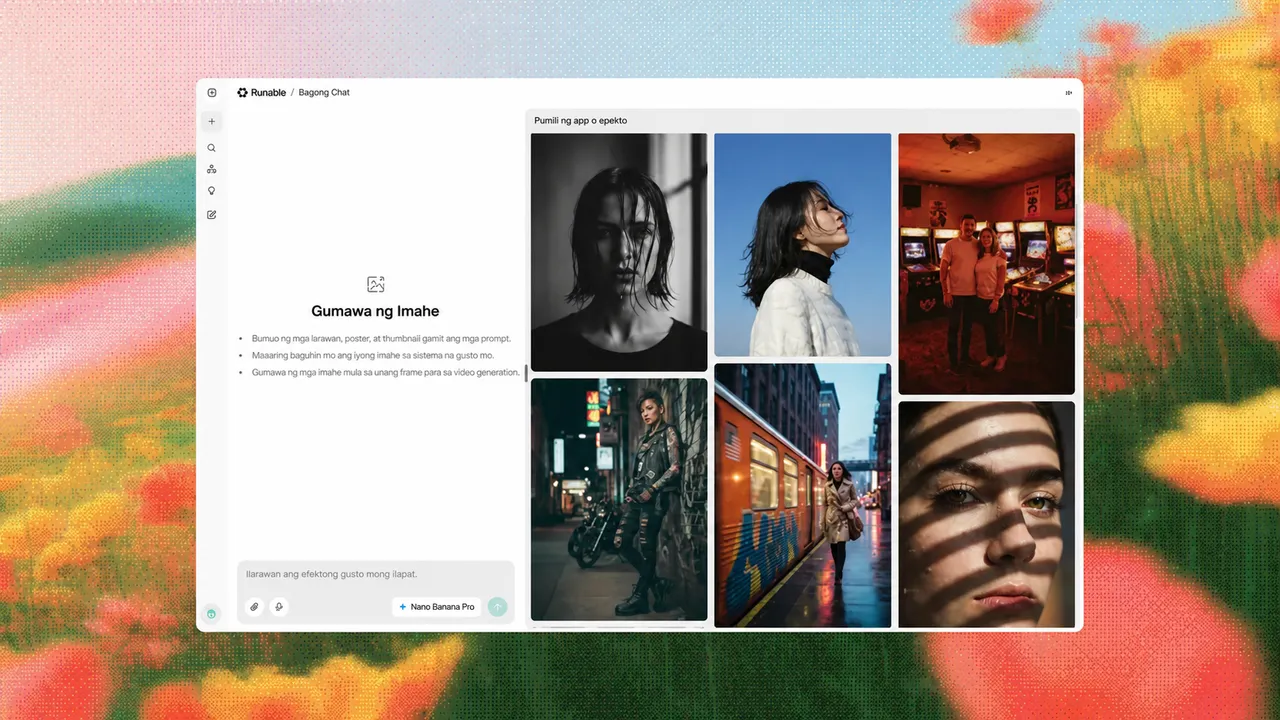Click the green send arrow button
The height and width of the screenshot is (720, 1280).
click(497, 607)
